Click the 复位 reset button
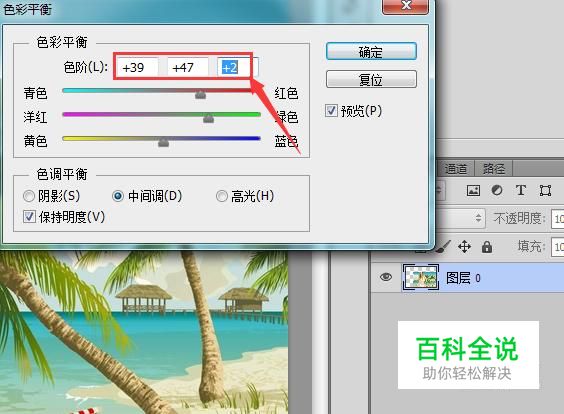This screenshot has height=414, width=564. click(371, 79)
